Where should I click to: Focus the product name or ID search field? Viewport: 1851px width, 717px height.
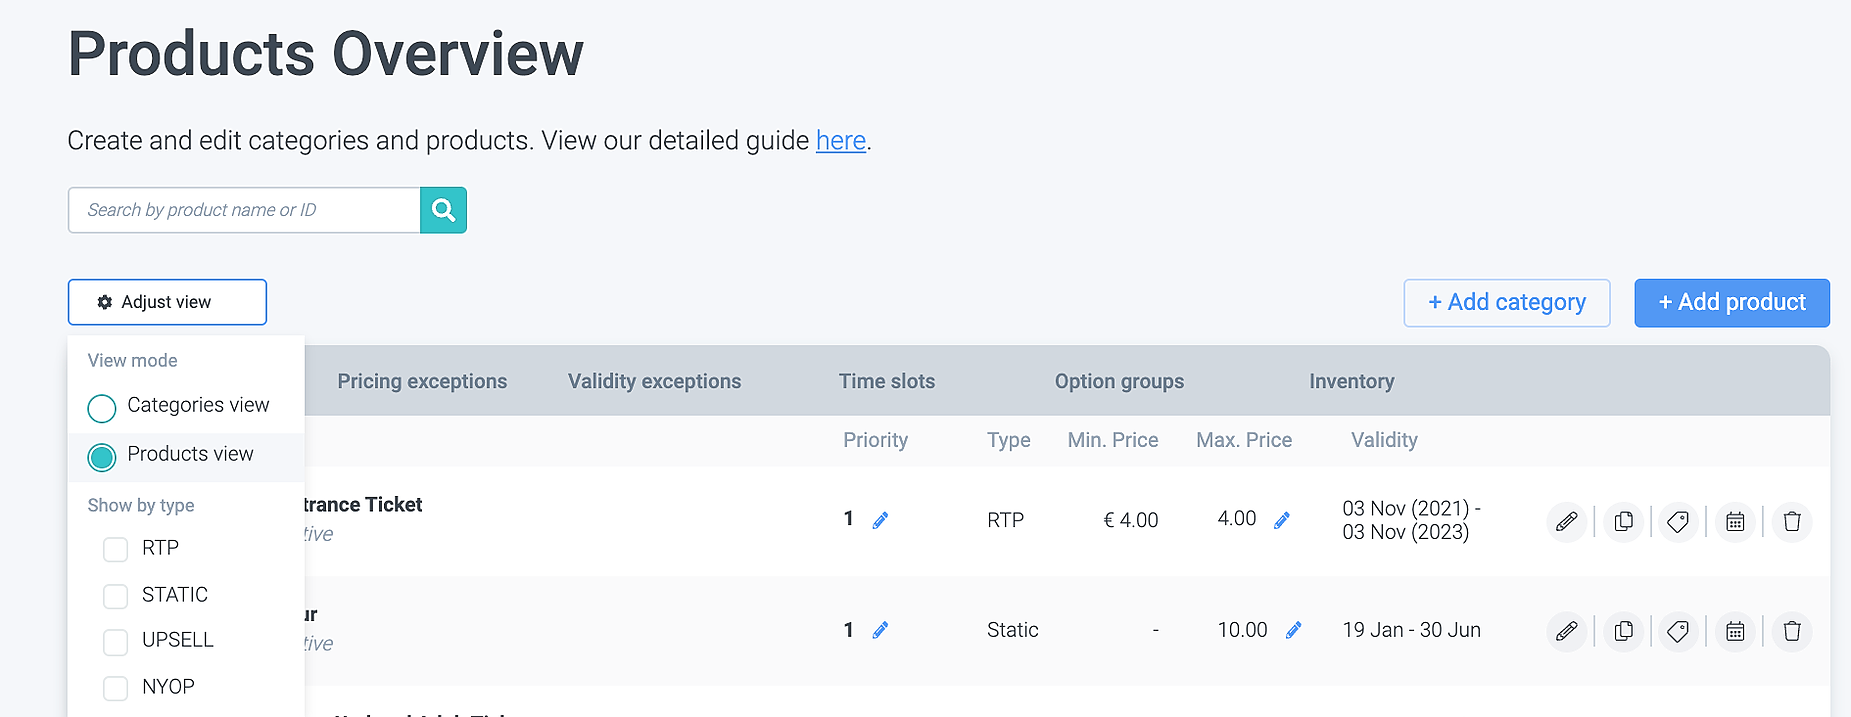coord(244,210)
